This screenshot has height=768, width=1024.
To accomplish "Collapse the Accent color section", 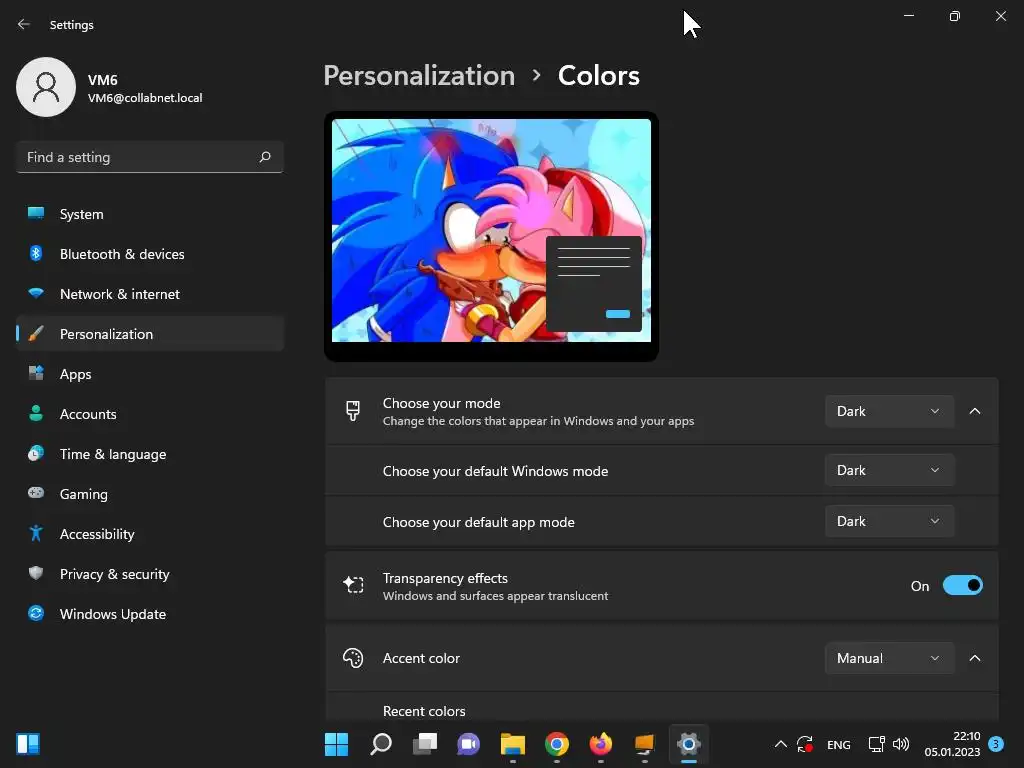I will (x=974, y=658).
